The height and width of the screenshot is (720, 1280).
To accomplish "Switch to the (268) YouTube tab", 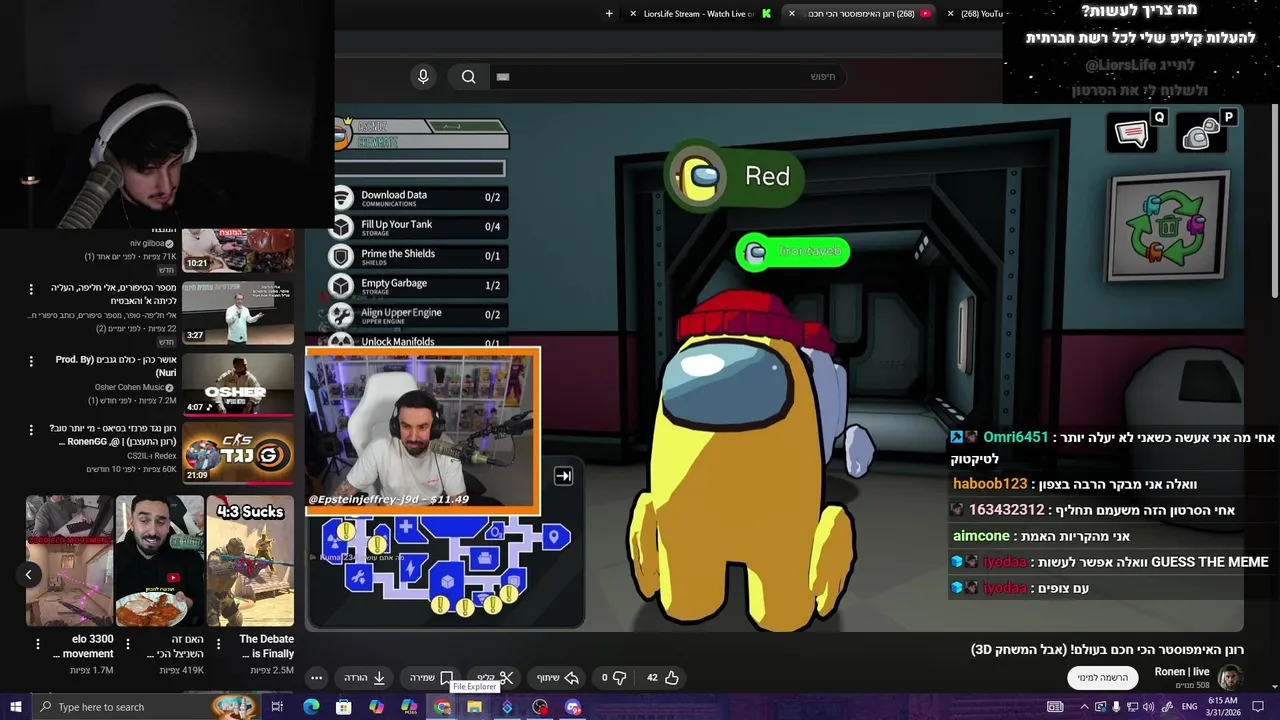I will [x=975, y=14].
